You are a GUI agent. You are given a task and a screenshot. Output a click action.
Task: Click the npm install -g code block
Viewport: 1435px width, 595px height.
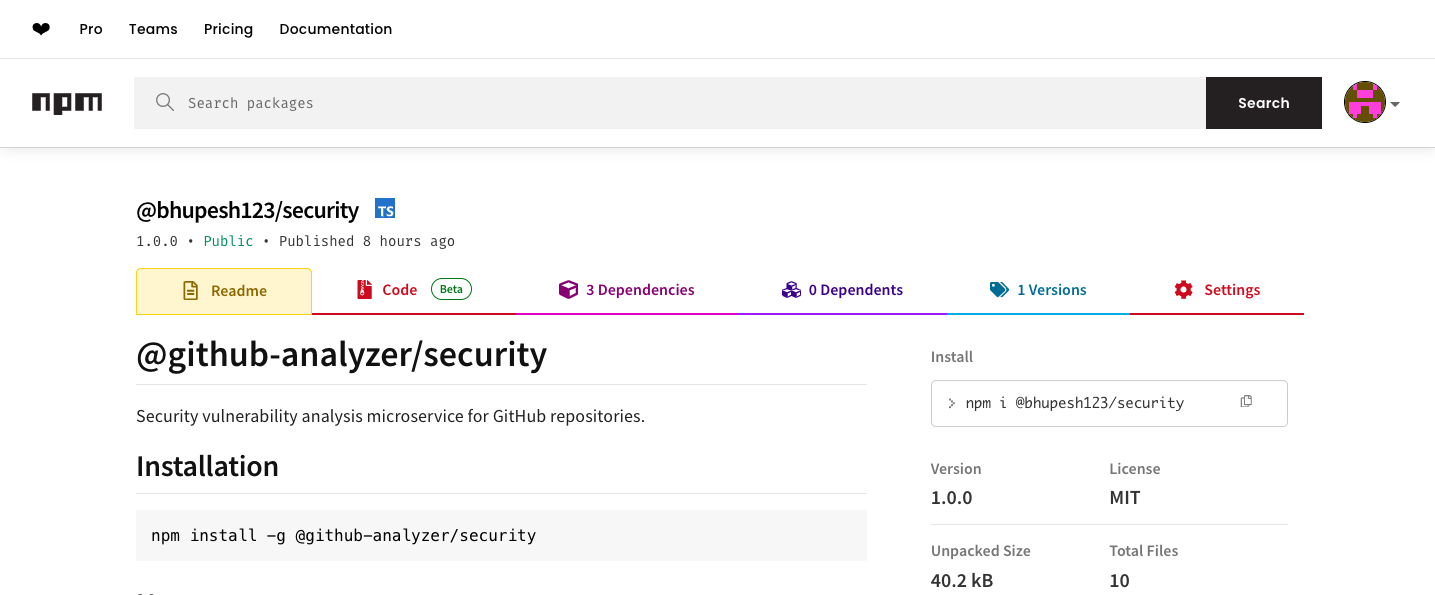tap(501, 535)
